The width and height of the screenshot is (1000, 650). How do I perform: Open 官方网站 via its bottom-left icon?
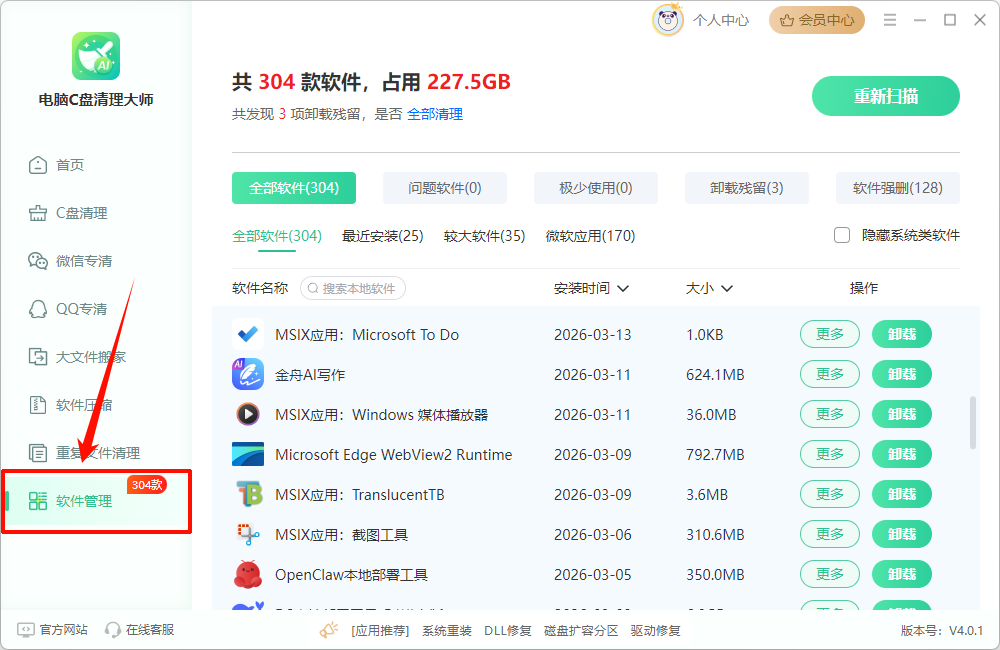tap(25, 630)
